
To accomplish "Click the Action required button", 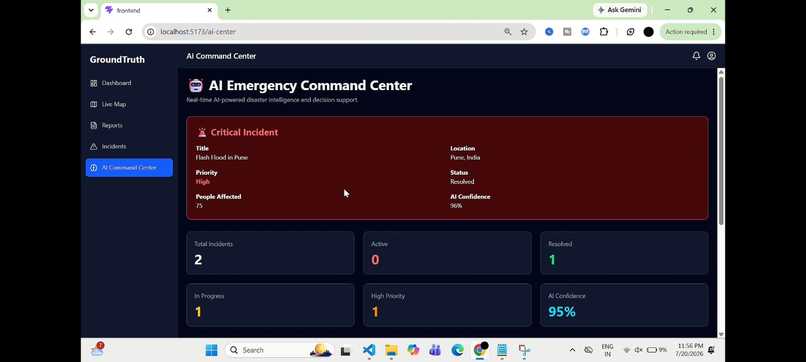I will (690, 32).
